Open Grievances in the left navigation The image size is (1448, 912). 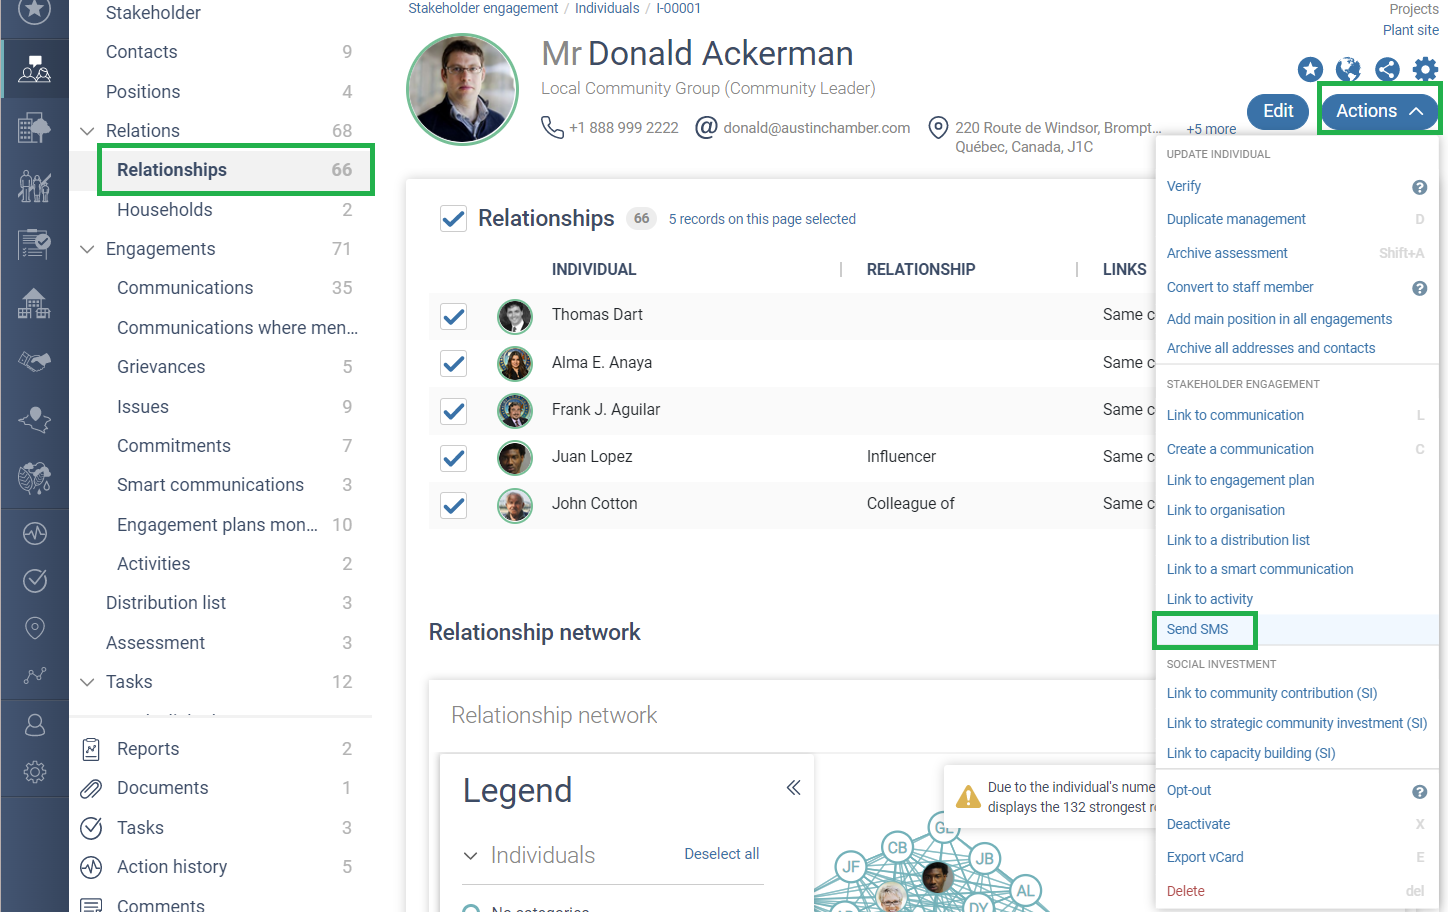161,367
